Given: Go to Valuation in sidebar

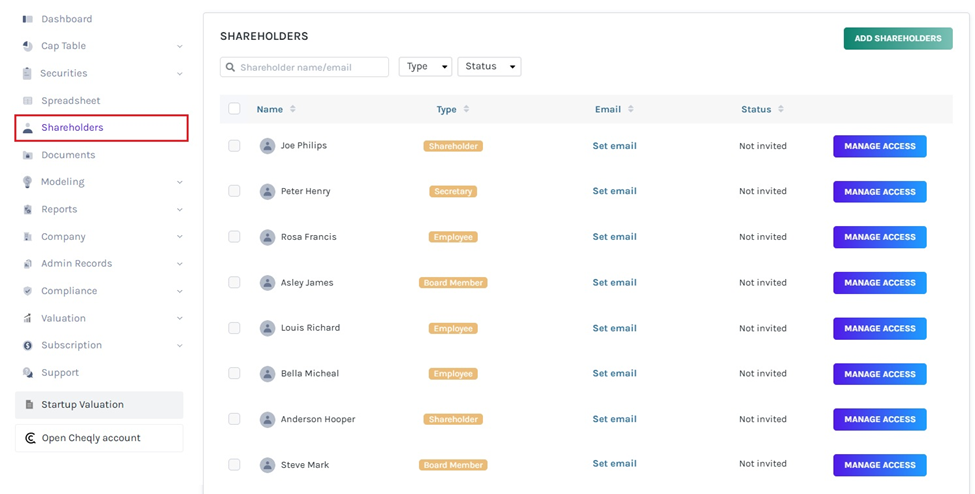Looking at the screenshot, I should point(63,318).
